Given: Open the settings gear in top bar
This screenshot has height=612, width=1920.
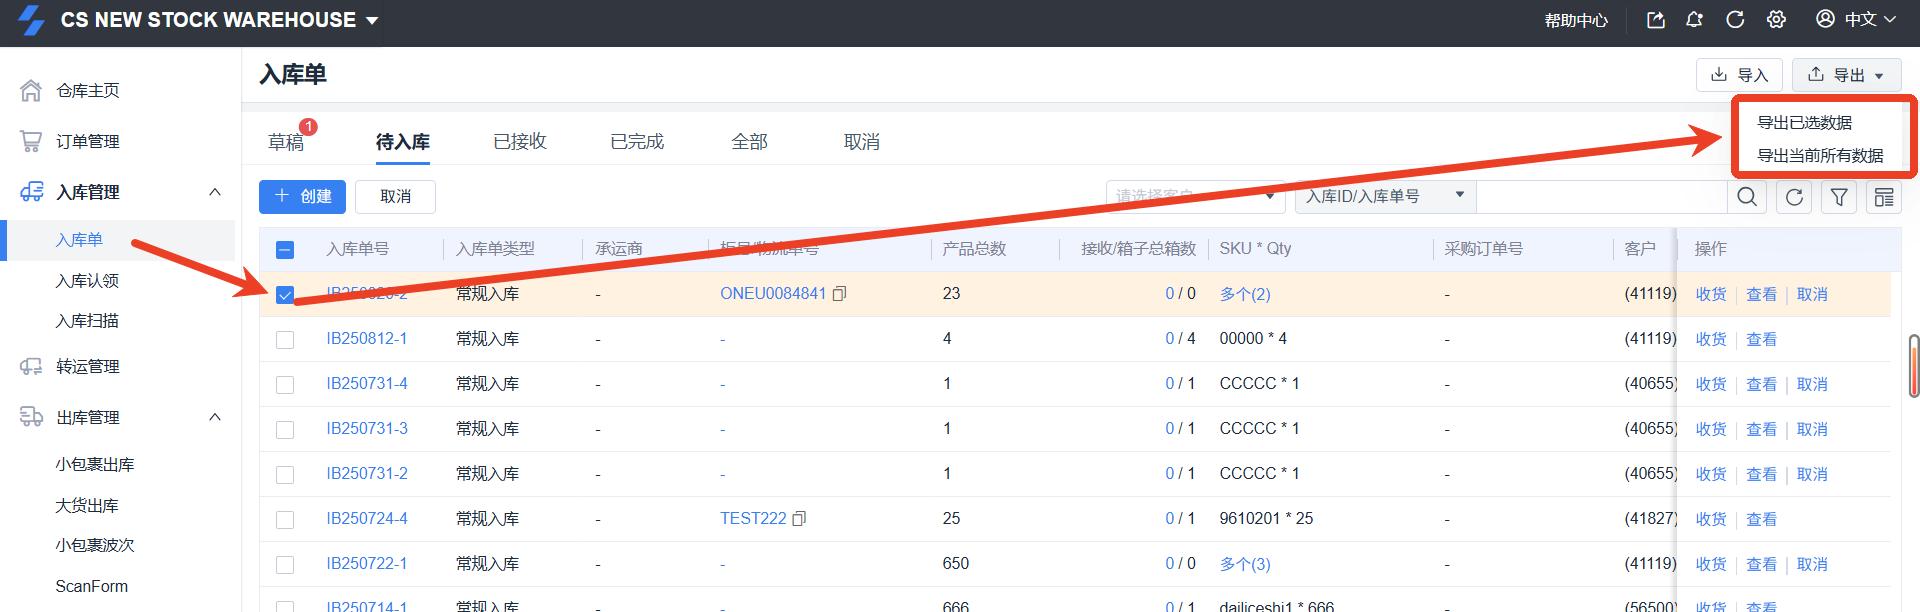Looking at the screenshot, I should click(x=1776, y=20).
